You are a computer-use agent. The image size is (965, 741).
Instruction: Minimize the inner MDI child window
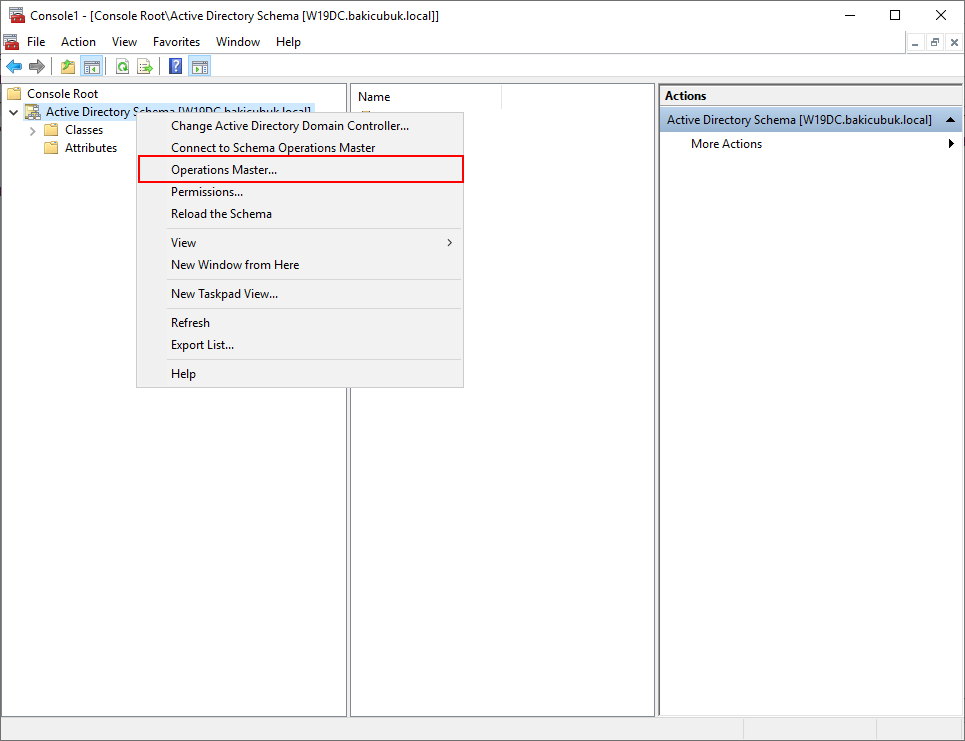pyautogui.click(x=915, y=42)
